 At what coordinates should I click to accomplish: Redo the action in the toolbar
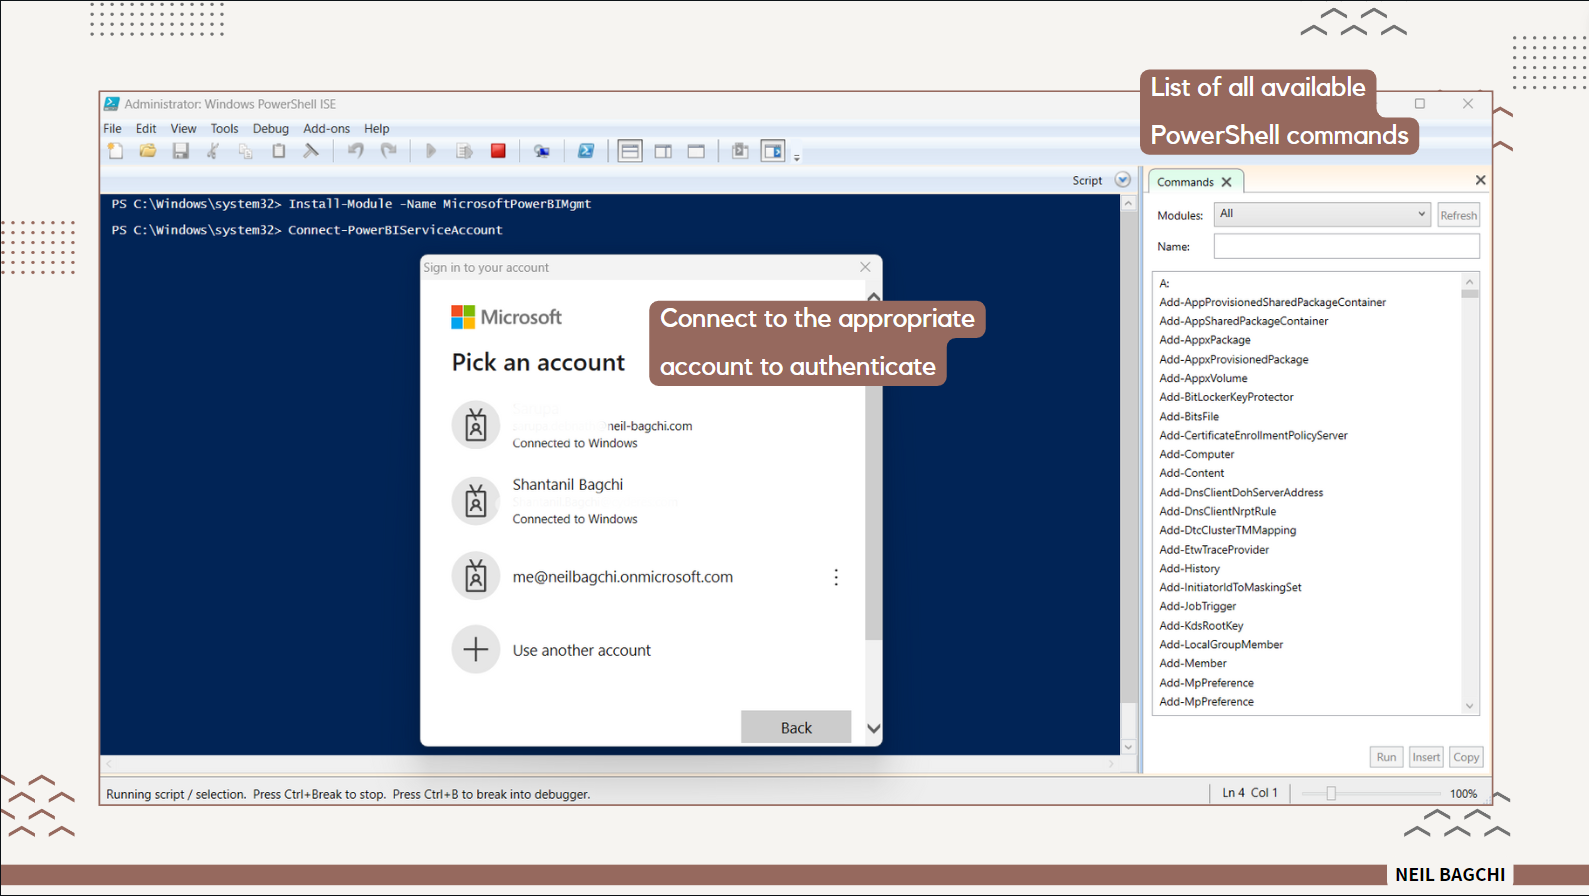(x=389, y=151)
